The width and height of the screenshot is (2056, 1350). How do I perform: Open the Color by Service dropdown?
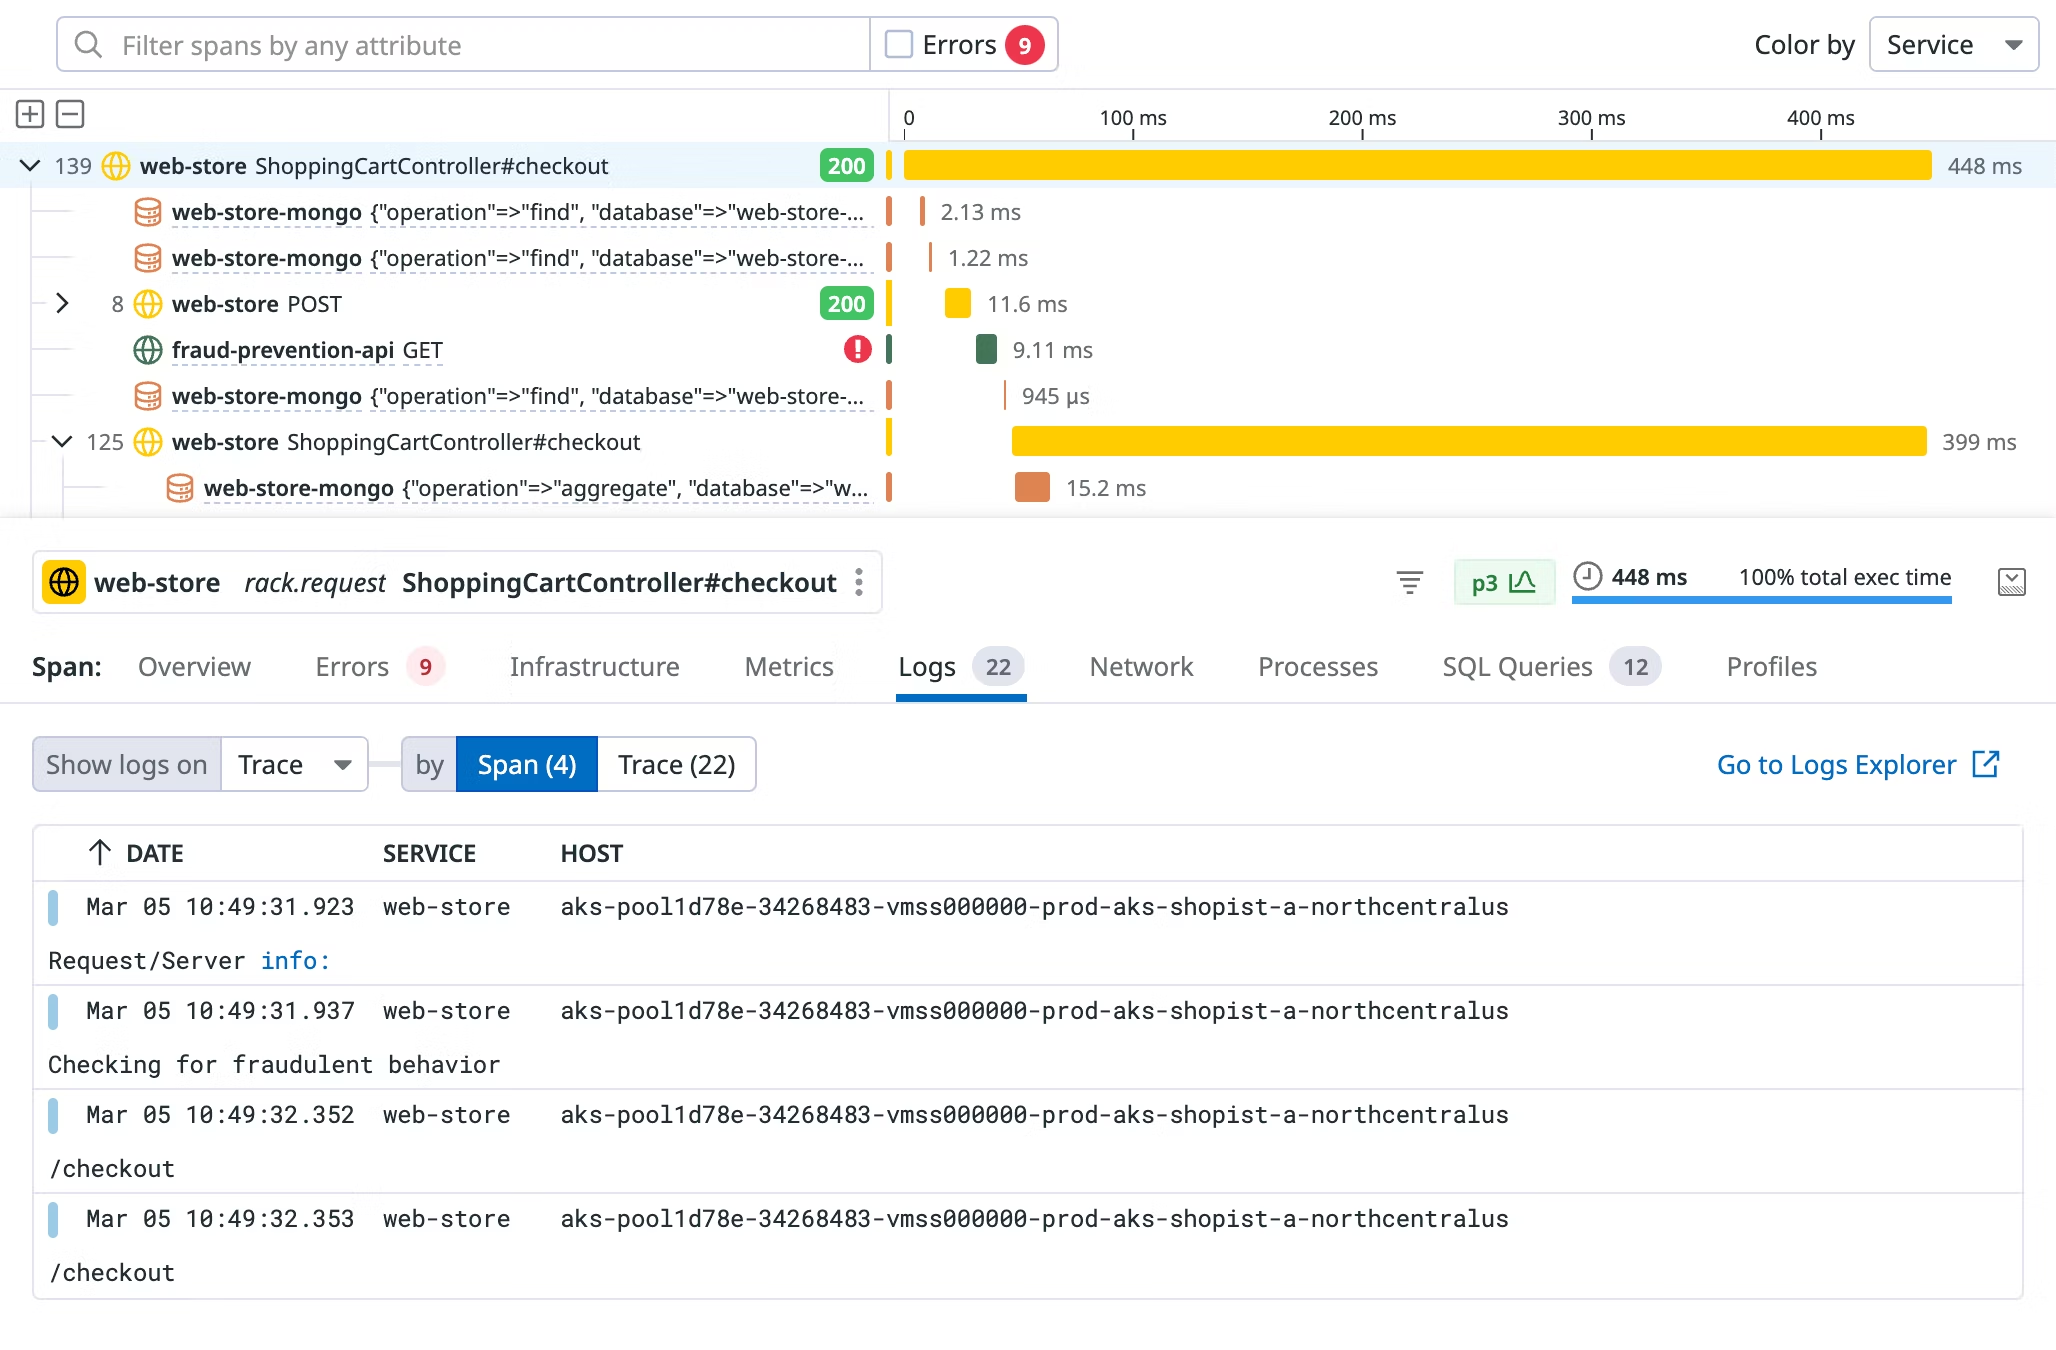[1953, 44]
